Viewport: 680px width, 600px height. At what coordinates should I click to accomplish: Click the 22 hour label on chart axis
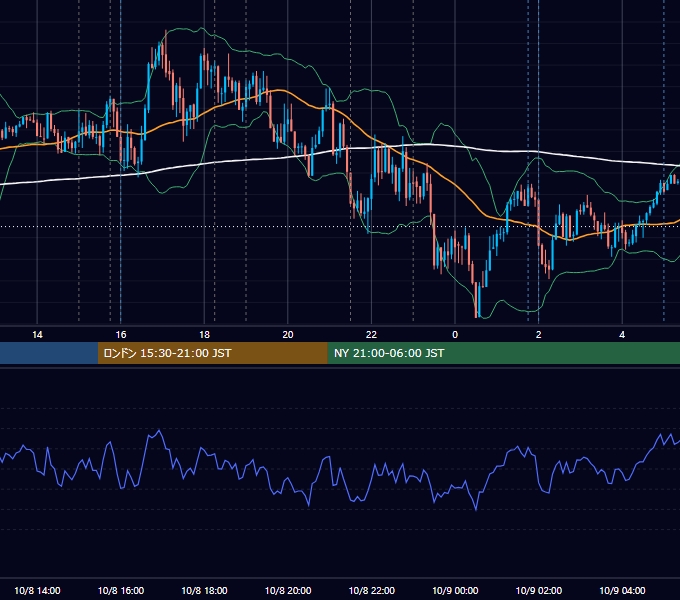[371, 335]
